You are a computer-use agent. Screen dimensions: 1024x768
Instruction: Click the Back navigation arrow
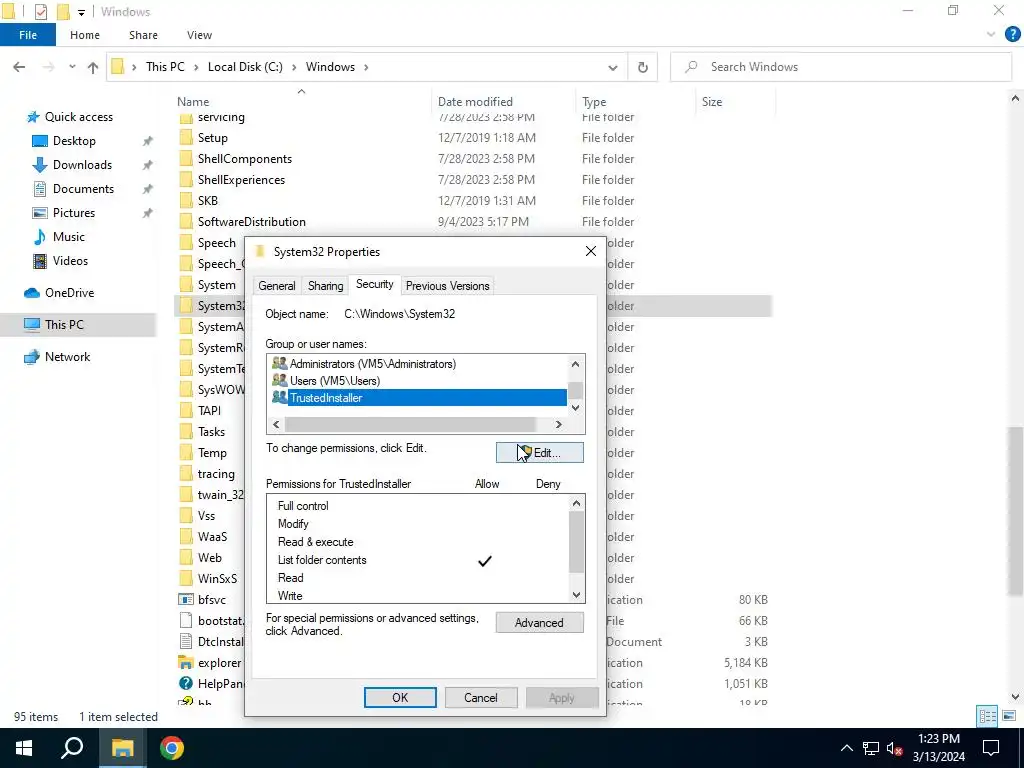pyautogui.click(x=19, y=67)
